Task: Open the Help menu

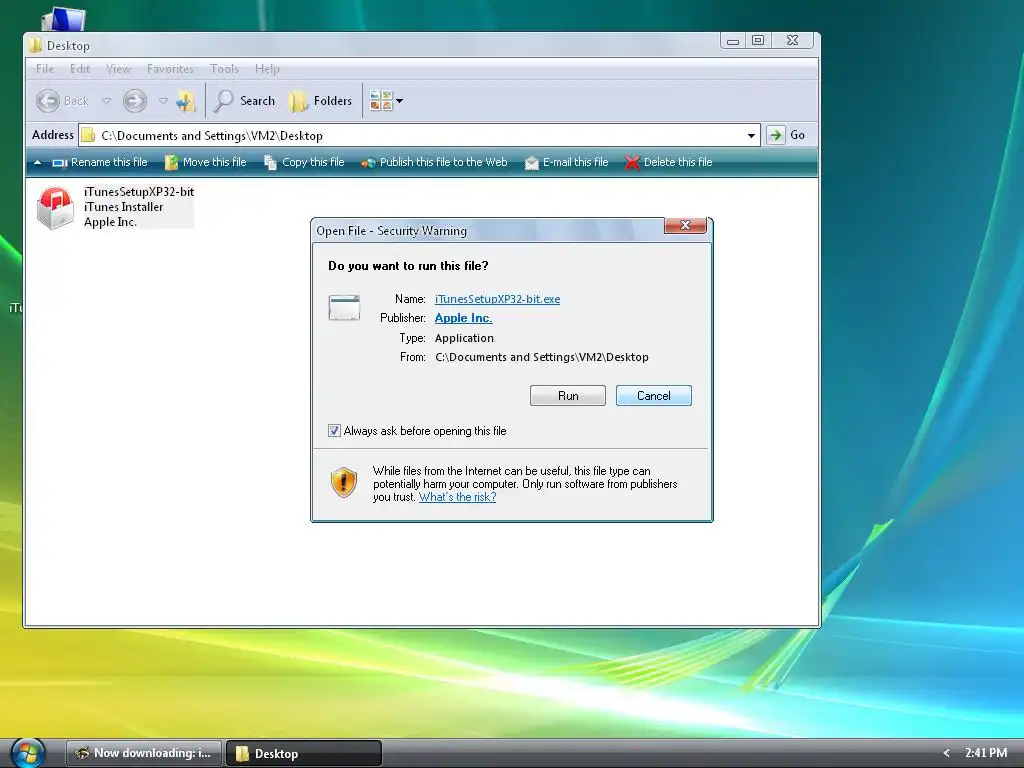Action: (267, 69)
